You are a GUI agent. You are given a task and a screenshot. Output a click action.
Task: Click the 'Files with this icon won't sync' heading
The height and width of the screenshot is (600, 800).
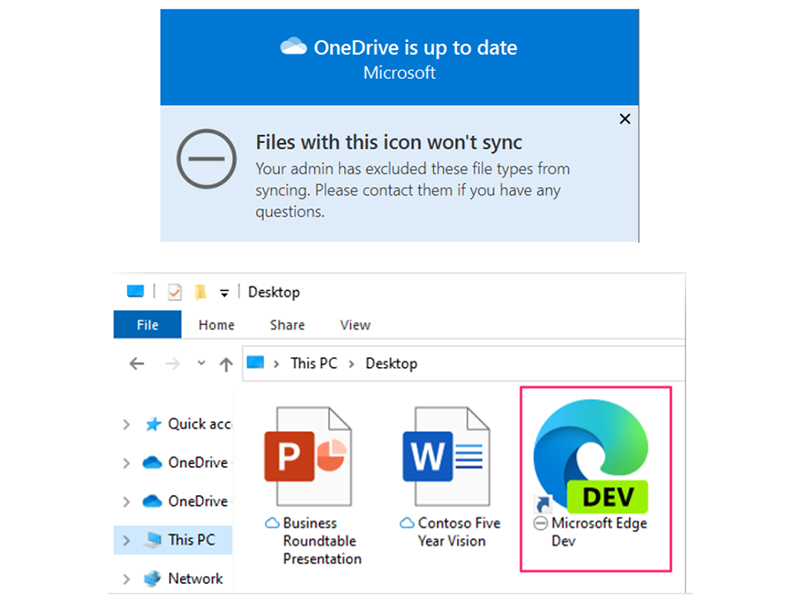coord(389,142)
